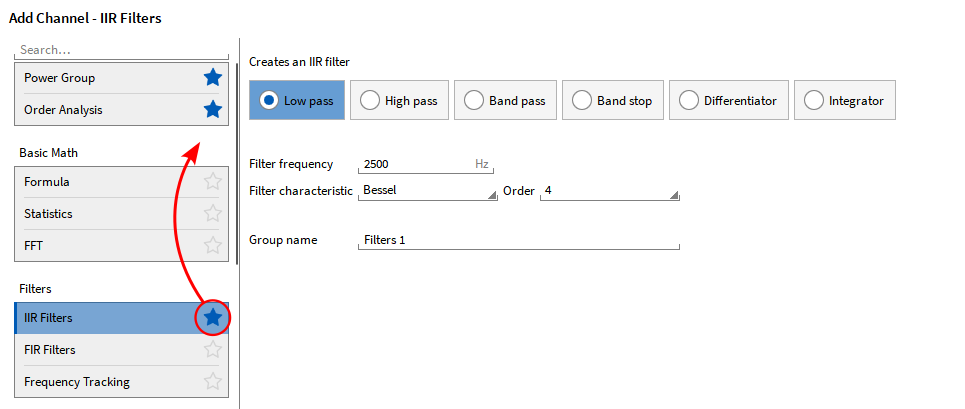Image resolution: width=965 pixels, height=409 pixels.
Task: Open the Filter characteristic Bessel dropdown
Action: [427, 191]
